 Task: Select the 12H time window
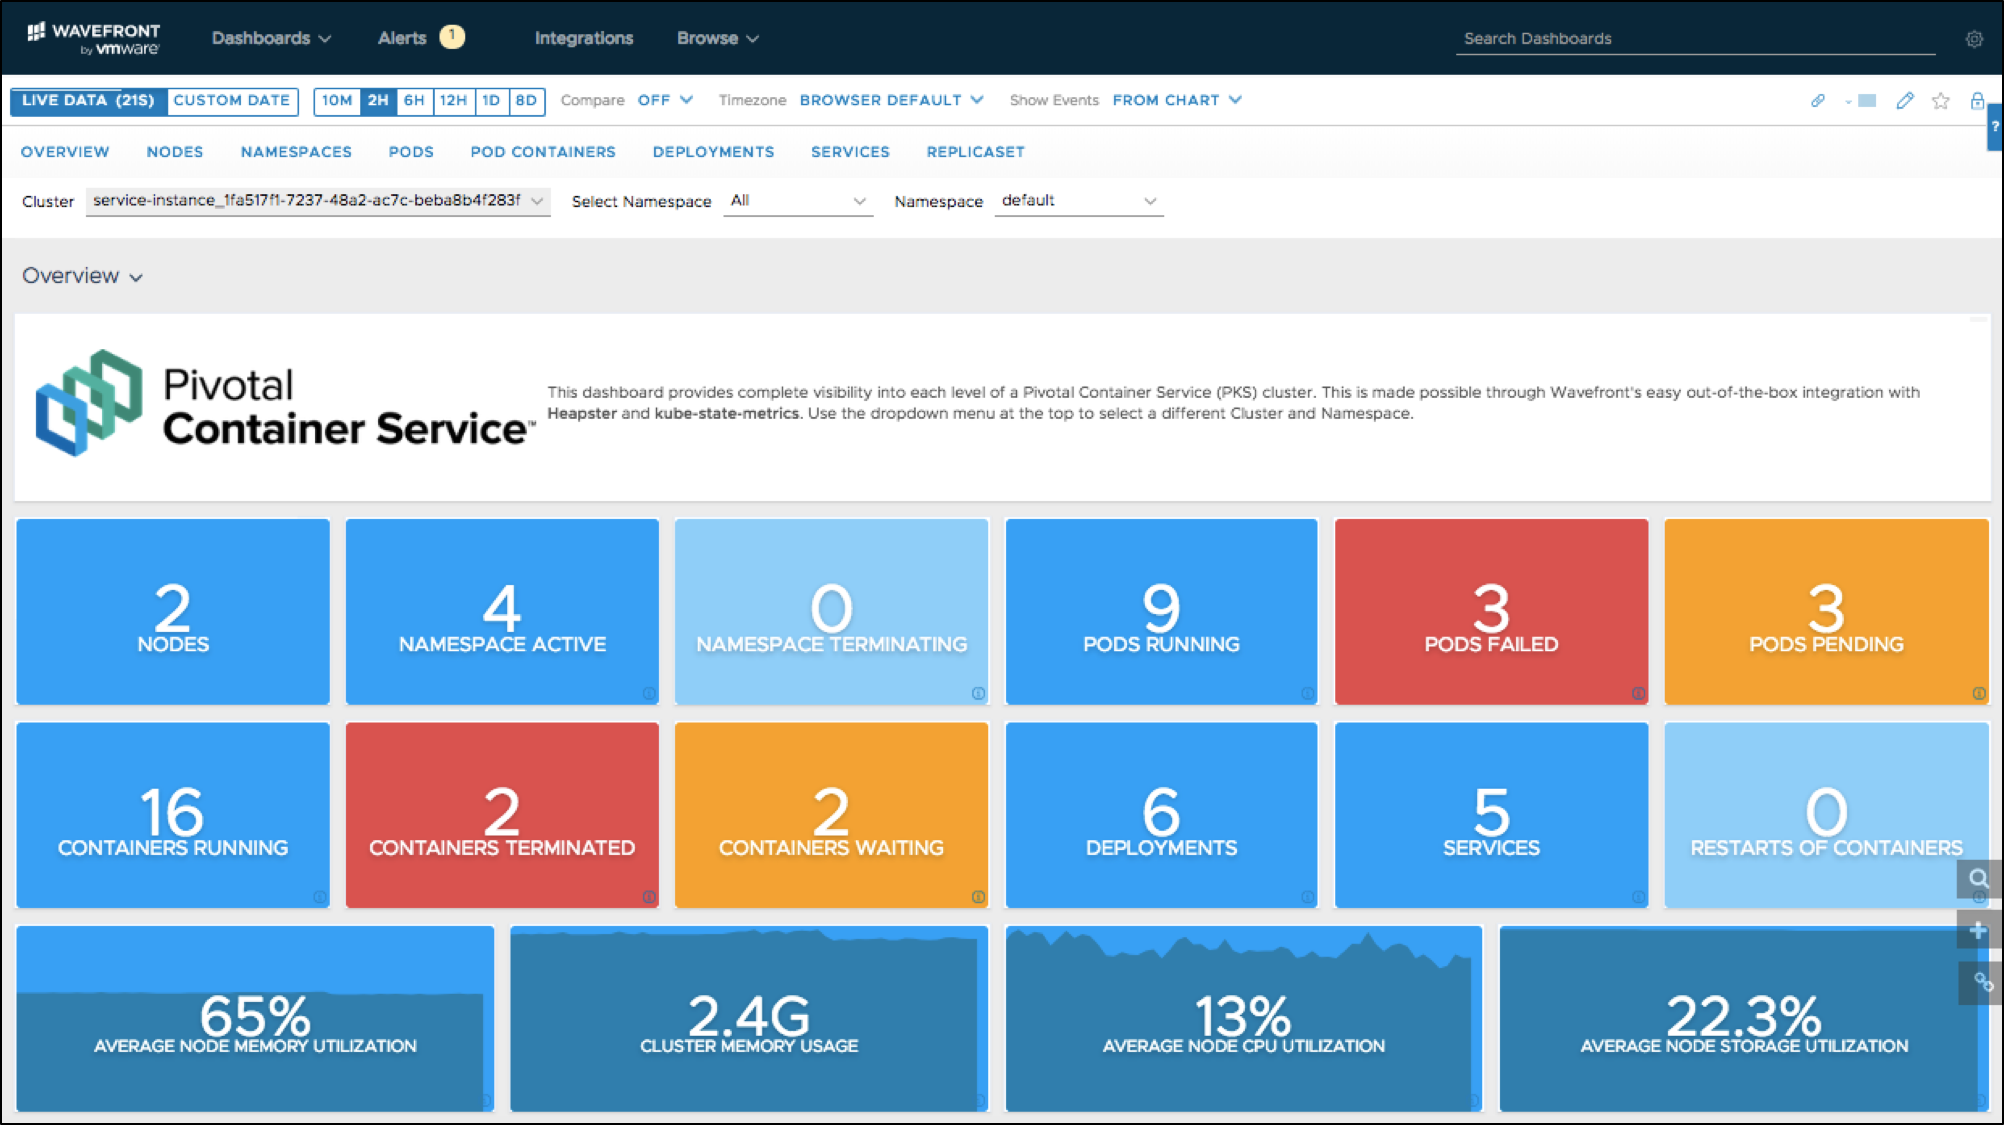(453, 101)
